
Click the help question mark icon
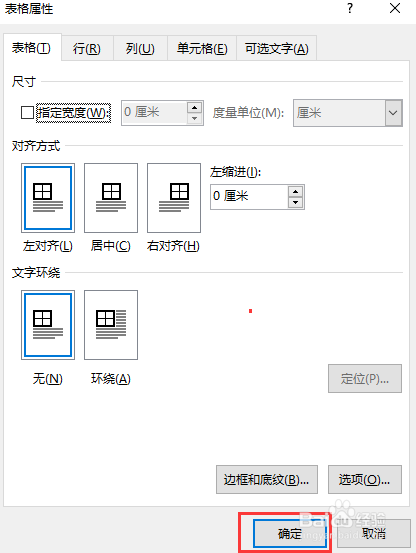click(350, 8)
